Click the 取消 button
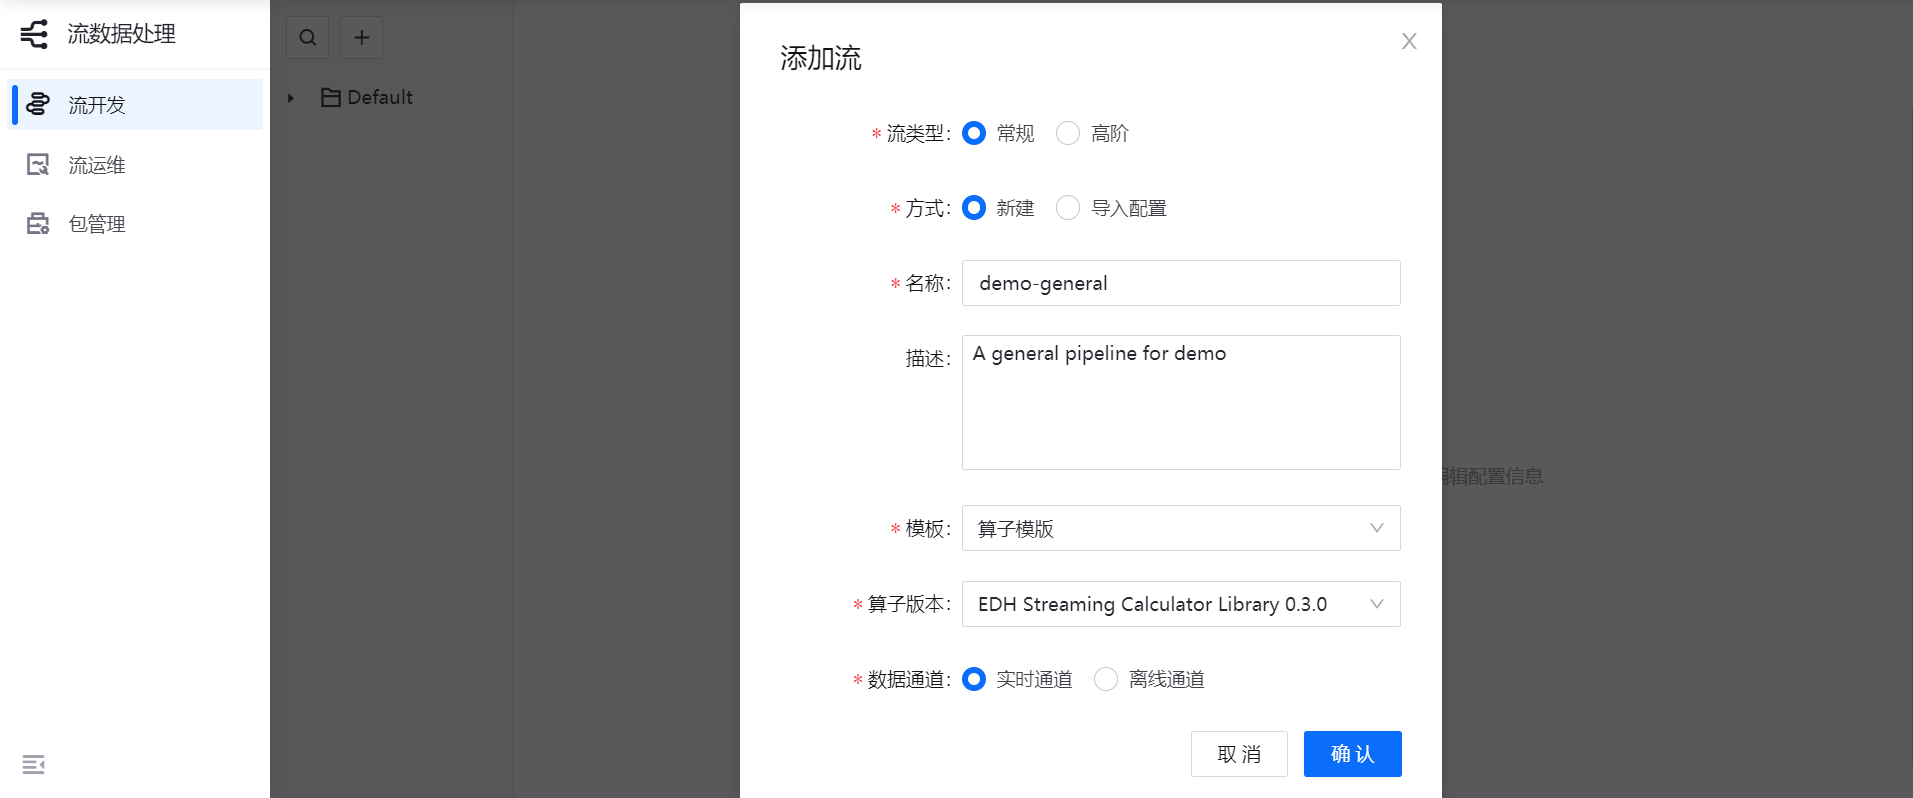 click(1239, 754)
